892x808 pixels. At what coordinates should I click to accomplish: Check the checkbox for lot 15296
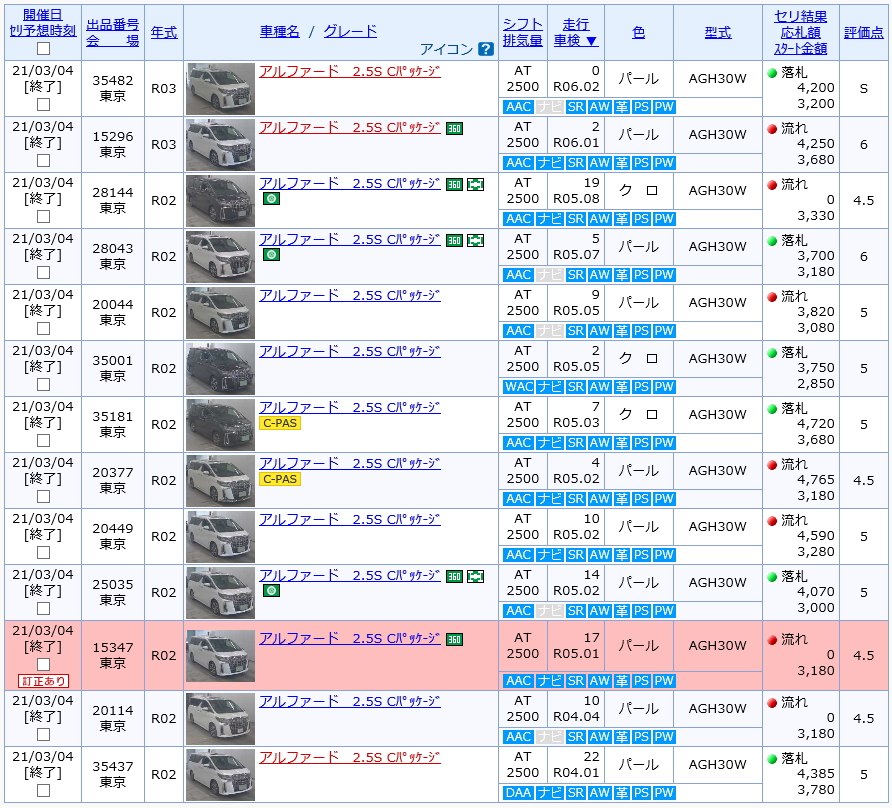click(43, 160)
